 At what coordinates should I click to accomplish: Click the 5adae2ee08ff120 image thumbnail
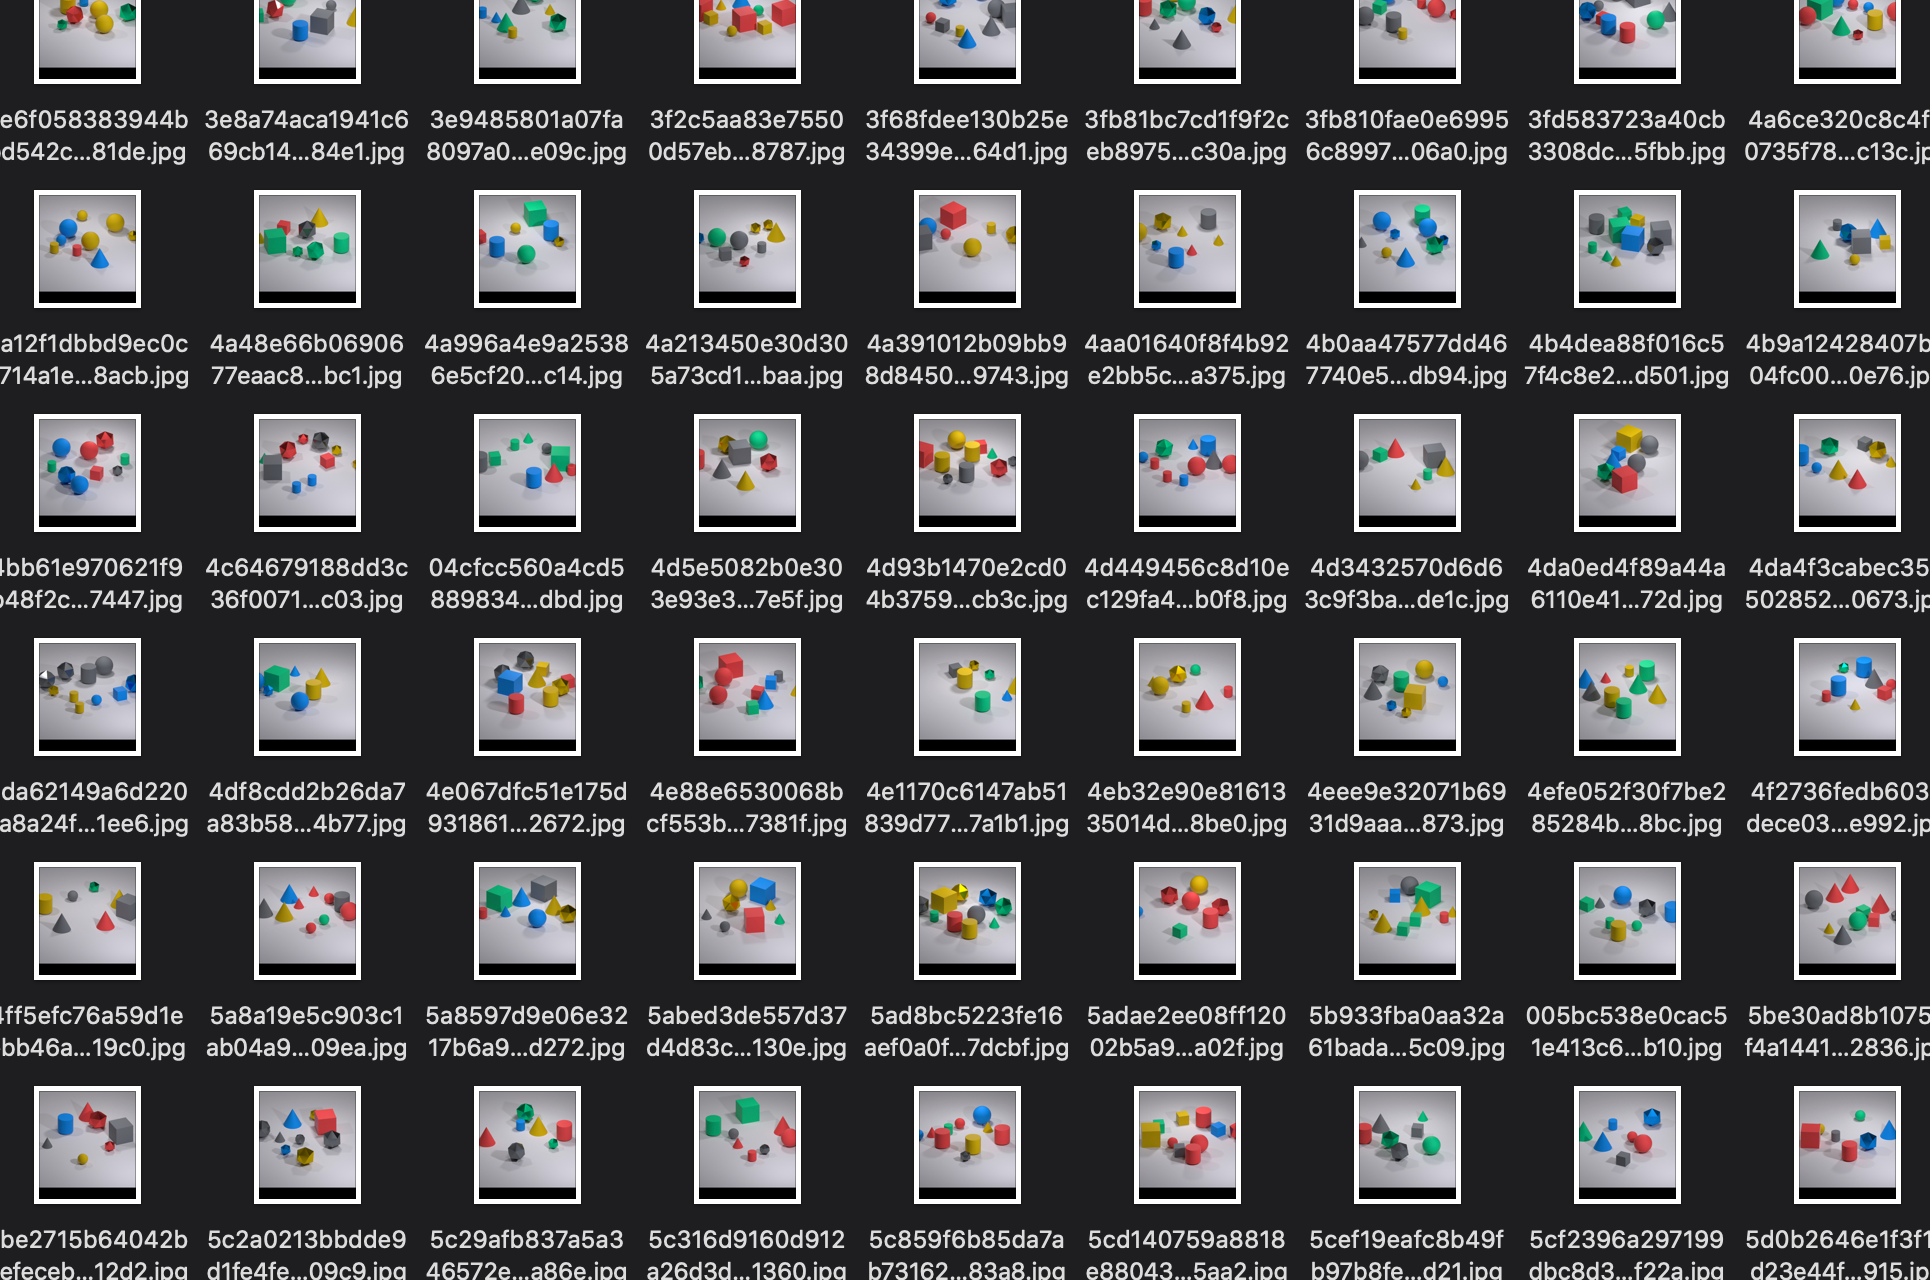tap(1187, 920)
